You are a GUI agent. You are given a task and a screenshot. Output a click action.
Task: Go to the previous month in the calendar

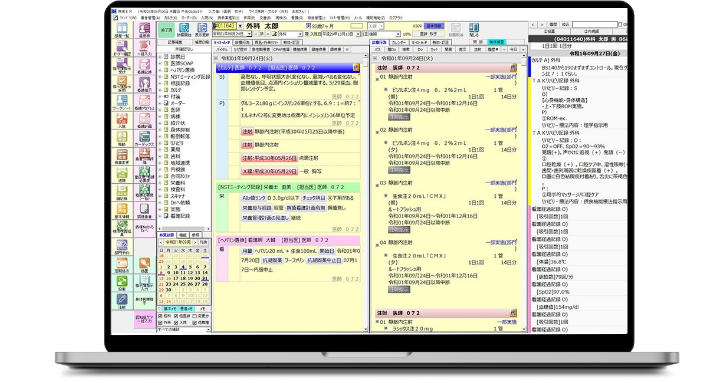[161, 242]
